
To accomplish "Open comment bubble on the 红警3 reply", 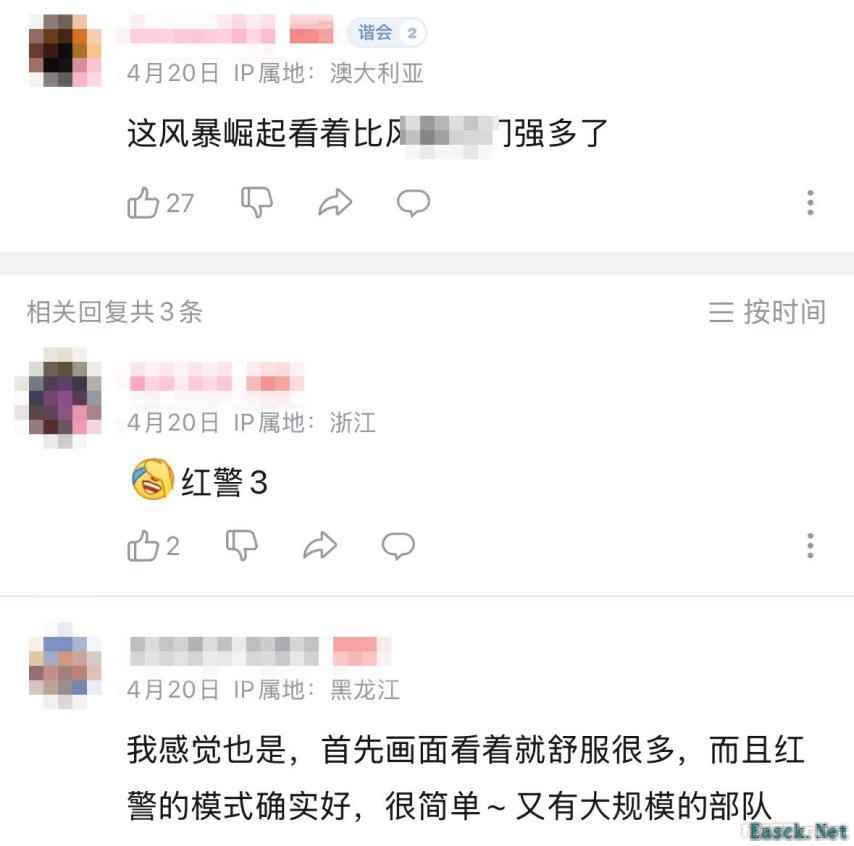I will pos(398,546).
